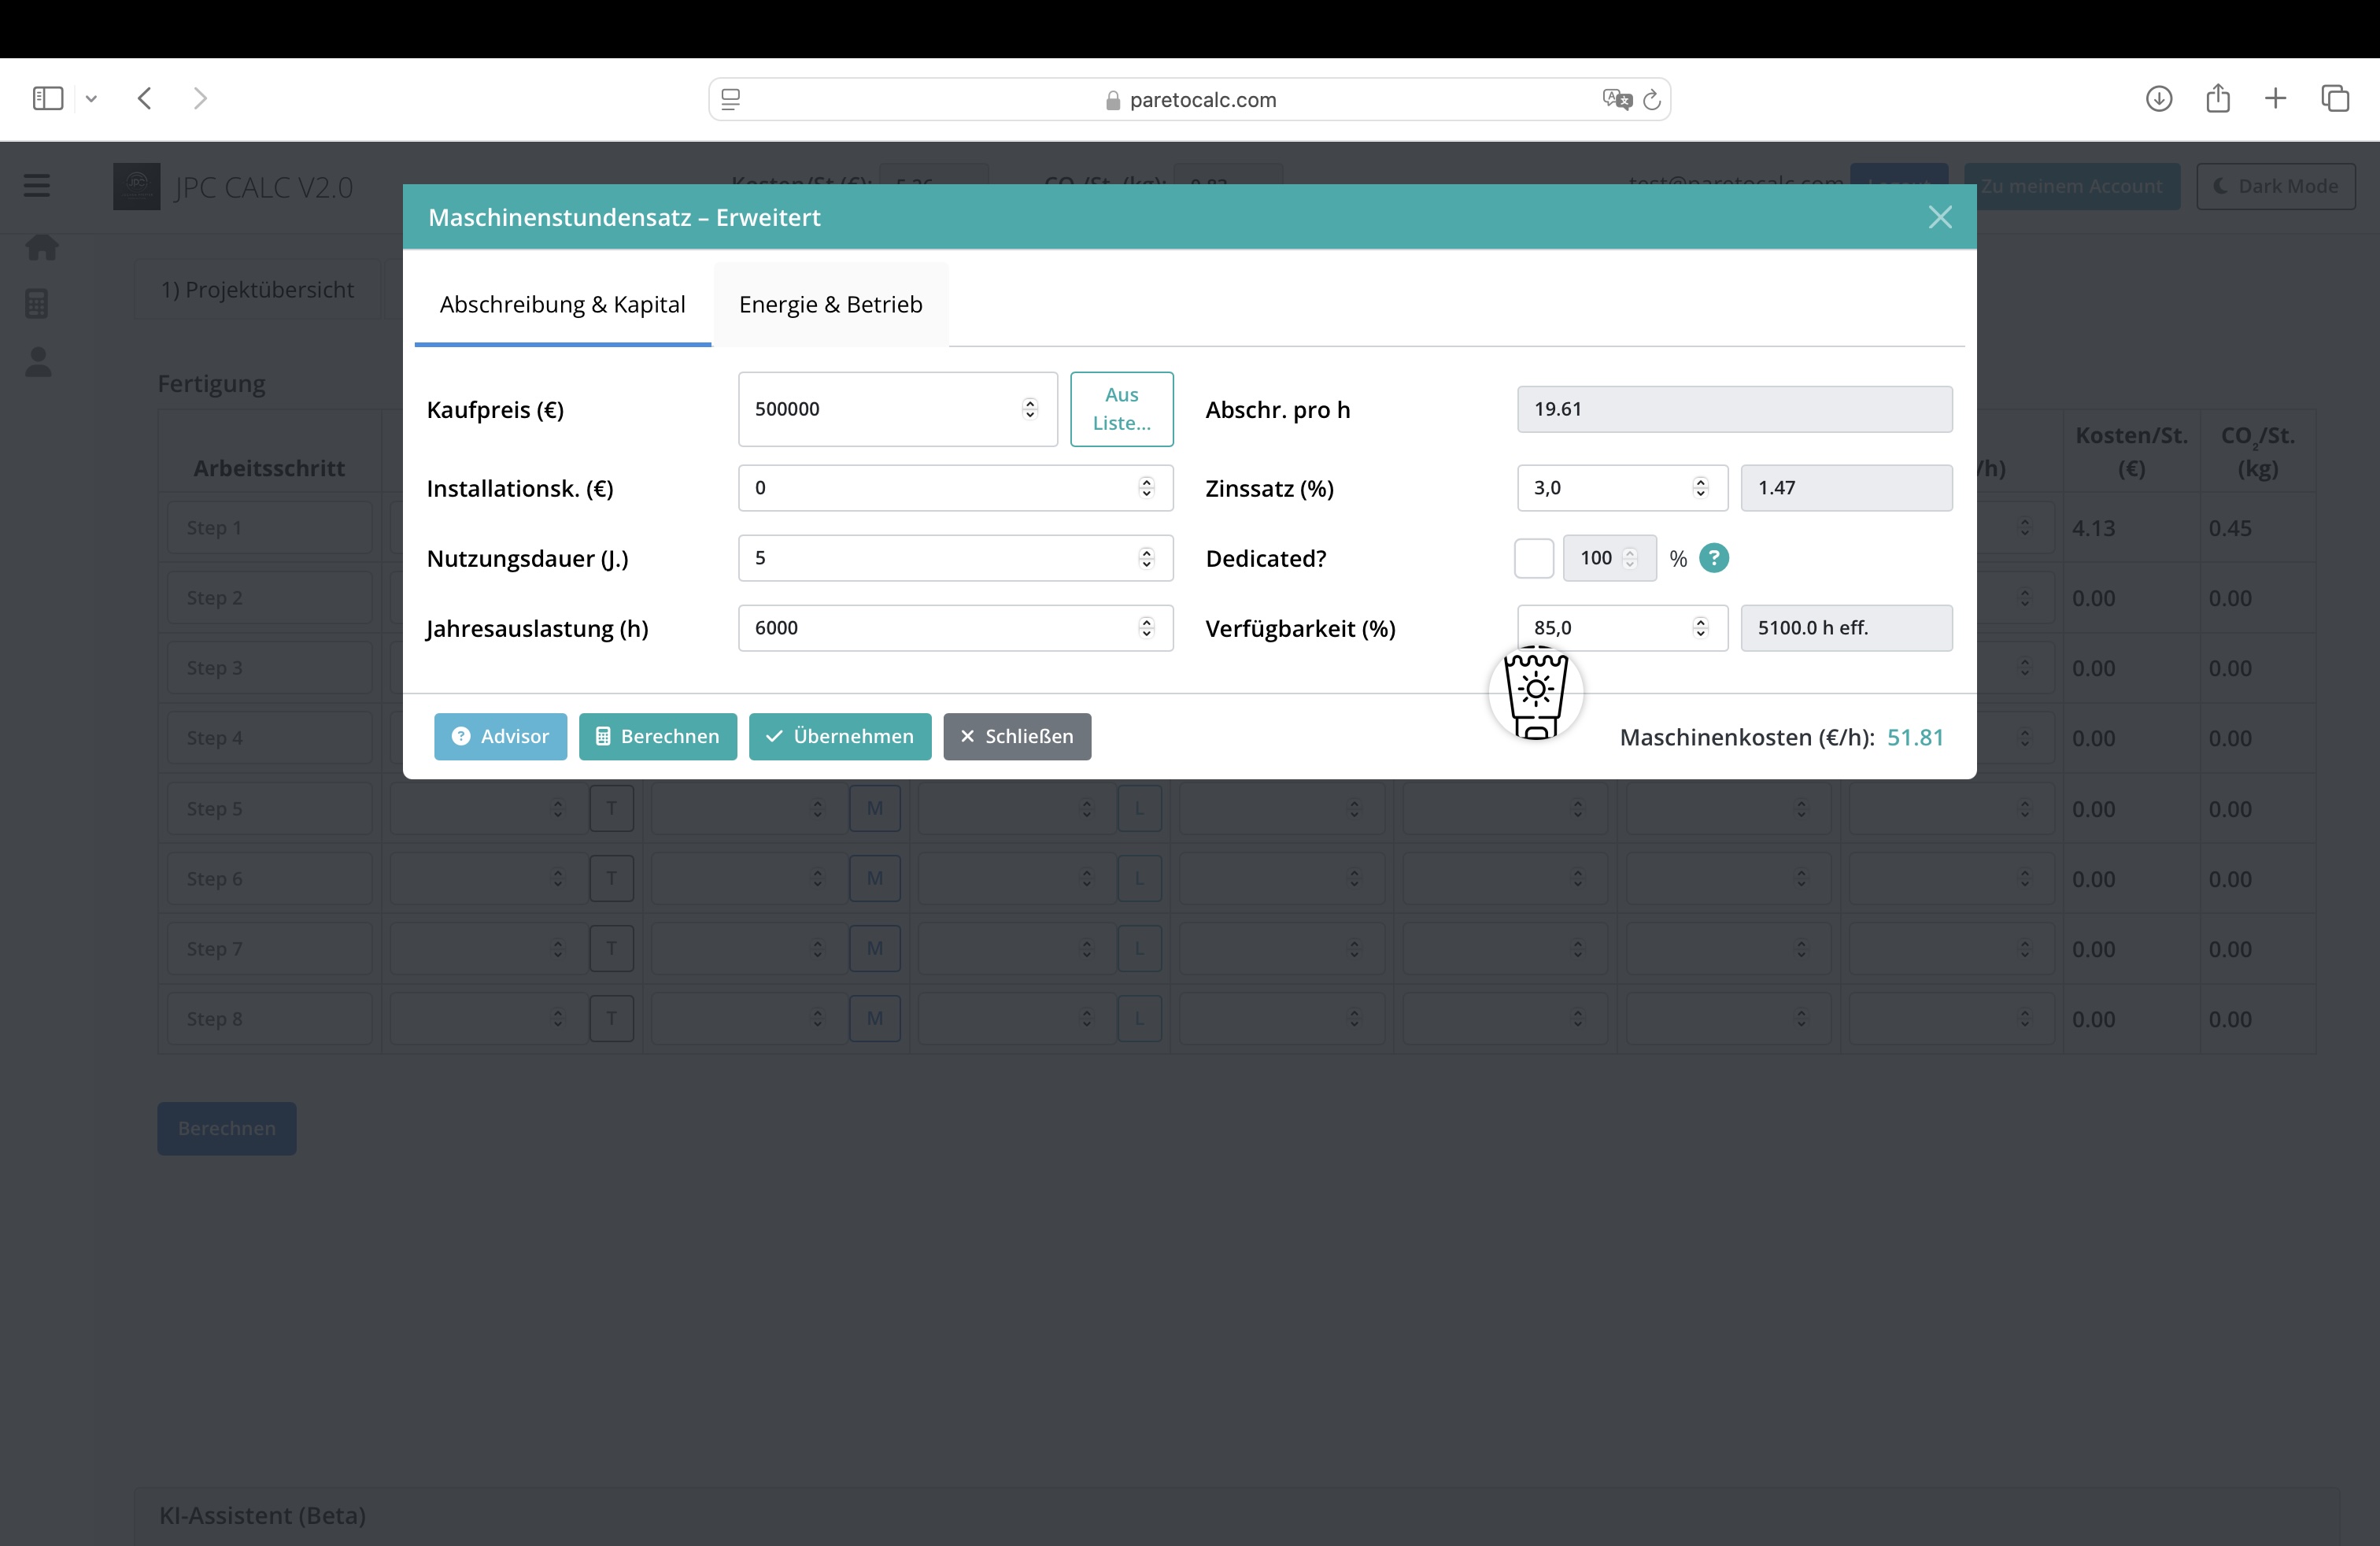Click the Share icon in Safari toolbar
Image resolution: width=2380 pixels, height=1546 pixels.
pyautogui.click(x=2218, y=98)
